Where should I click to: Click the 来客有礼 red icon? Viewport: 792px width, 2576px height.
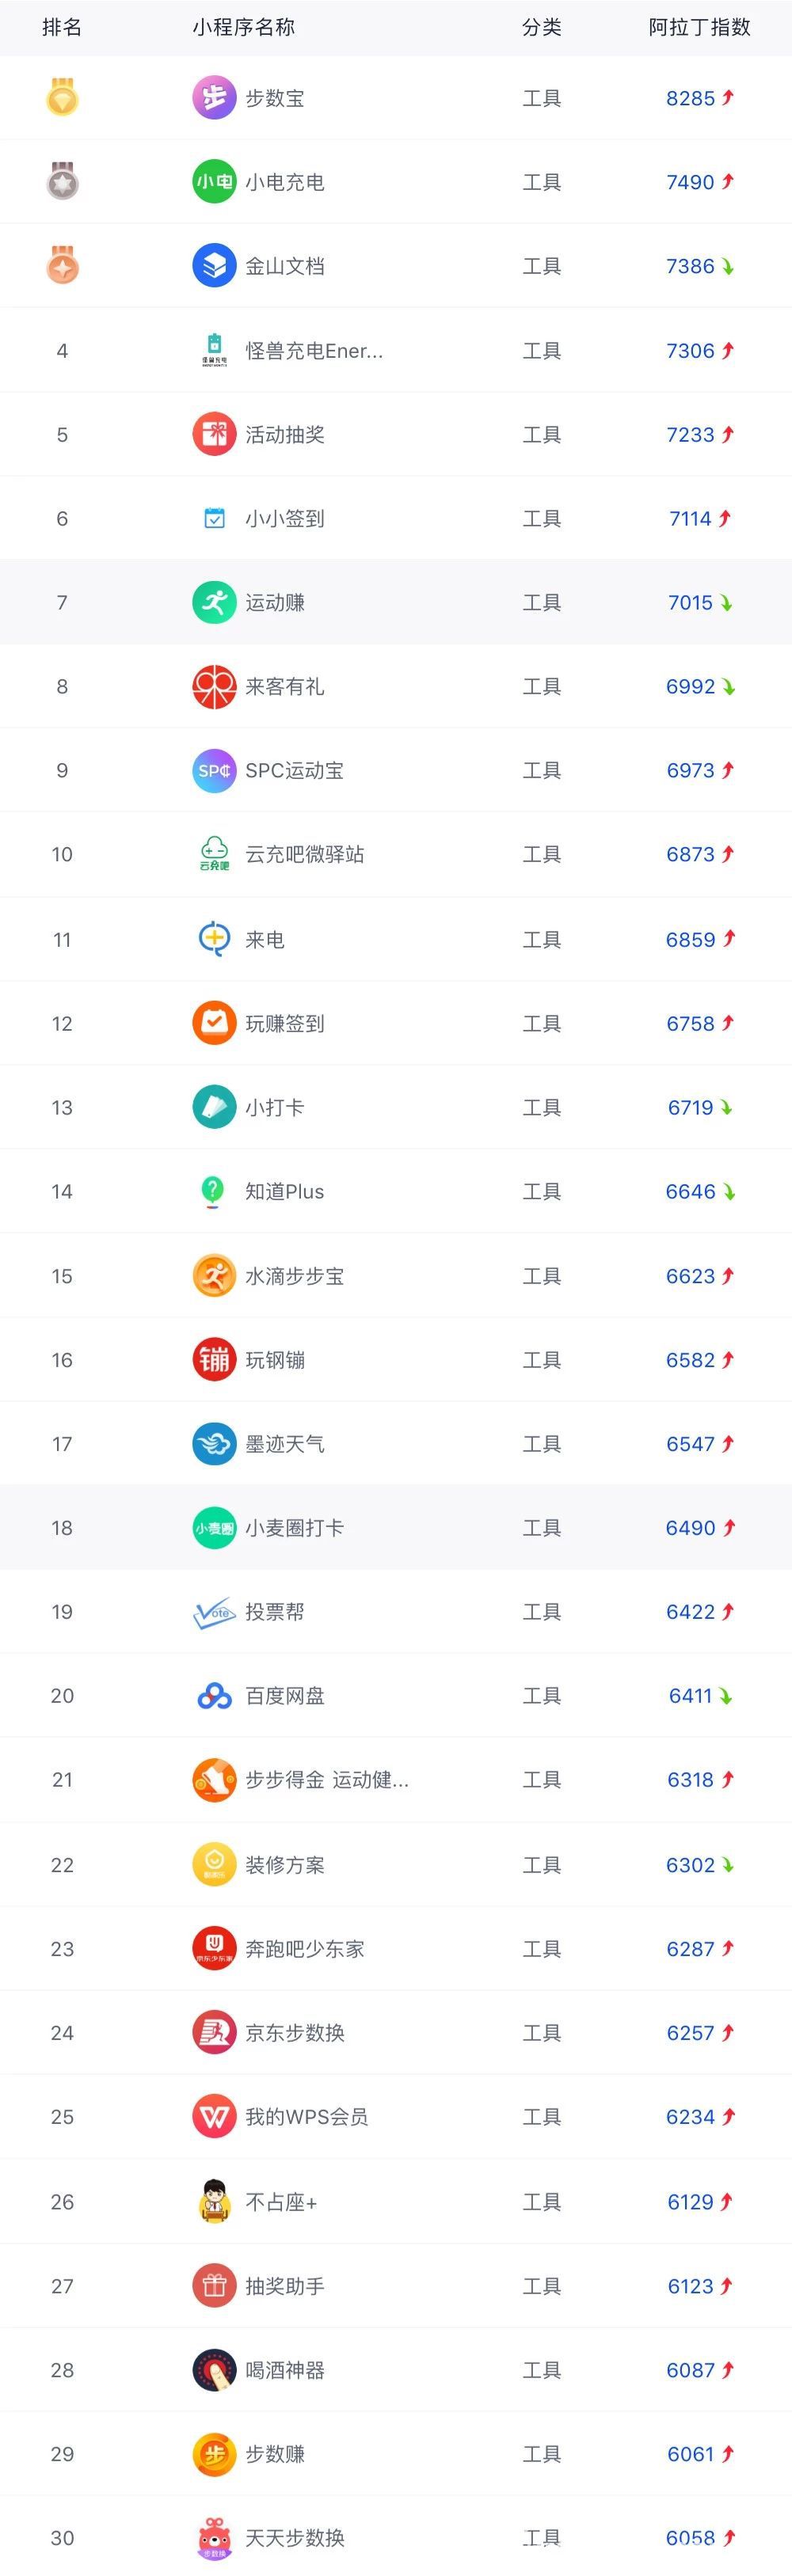click(x=214, y=687)
